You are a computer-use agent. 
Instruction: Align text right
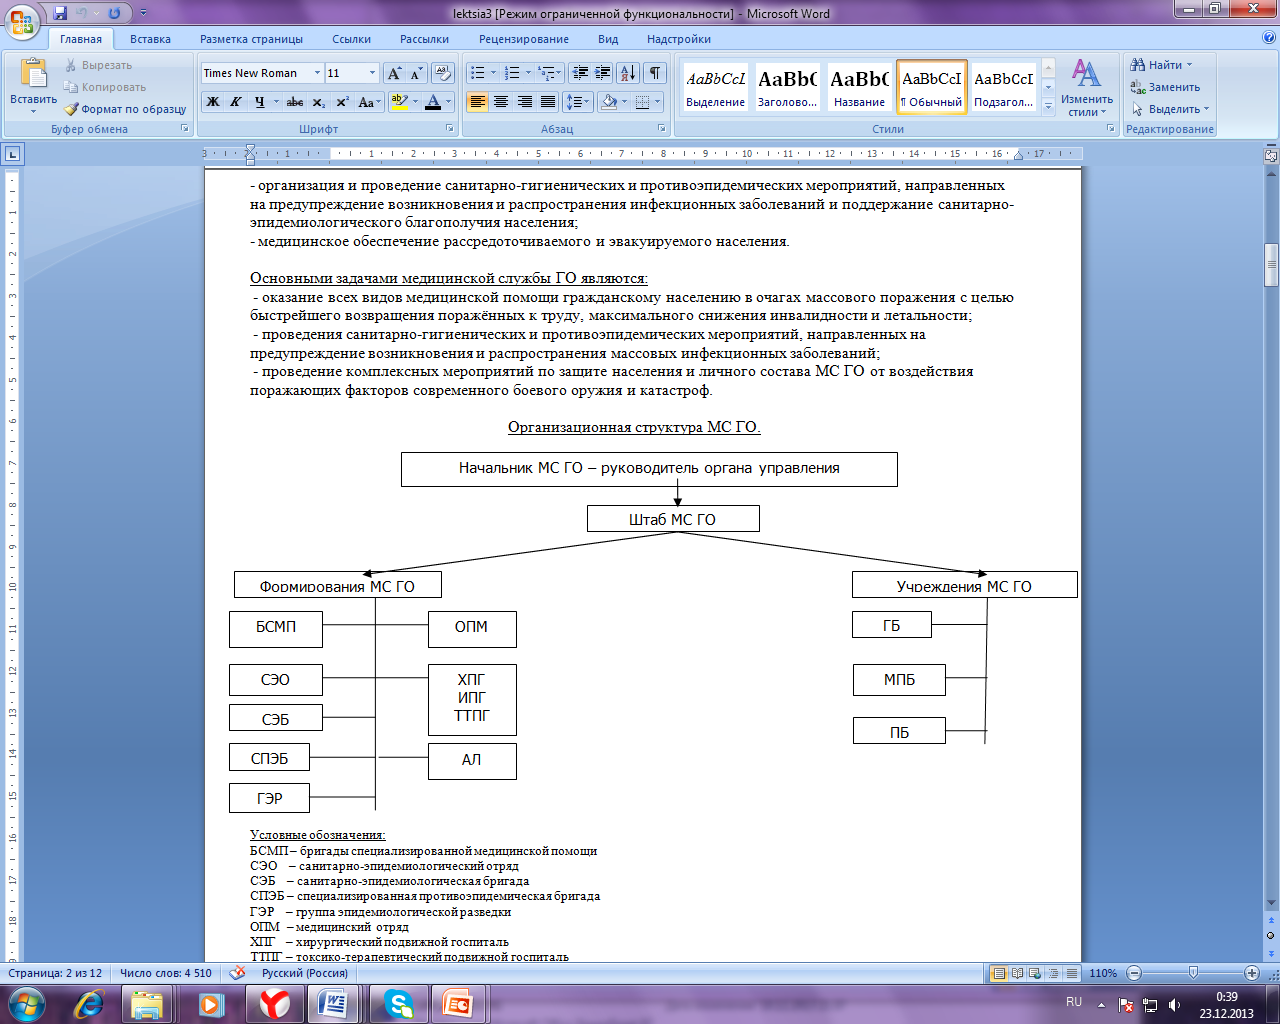pos(524,102)
